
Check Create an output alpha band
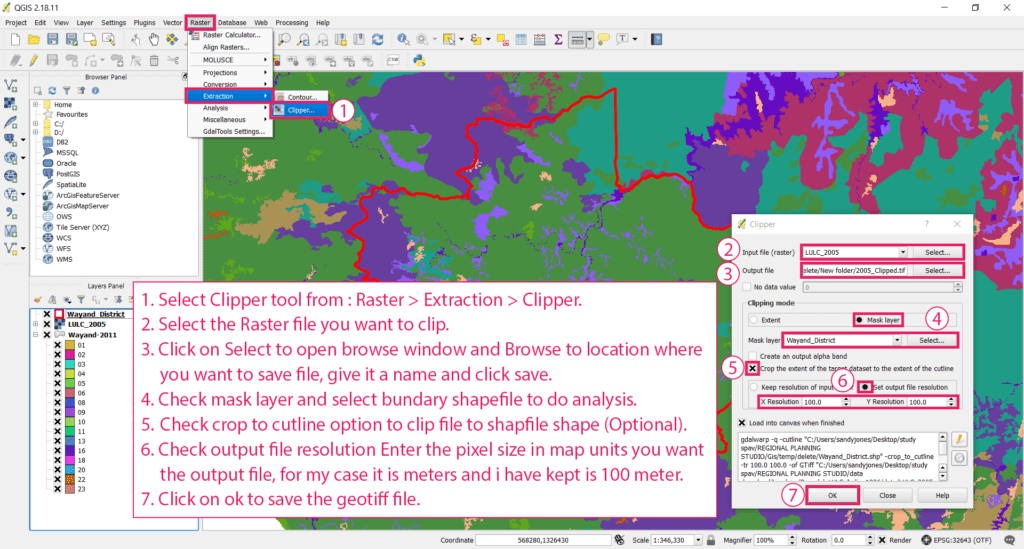[x=753, y=356]
